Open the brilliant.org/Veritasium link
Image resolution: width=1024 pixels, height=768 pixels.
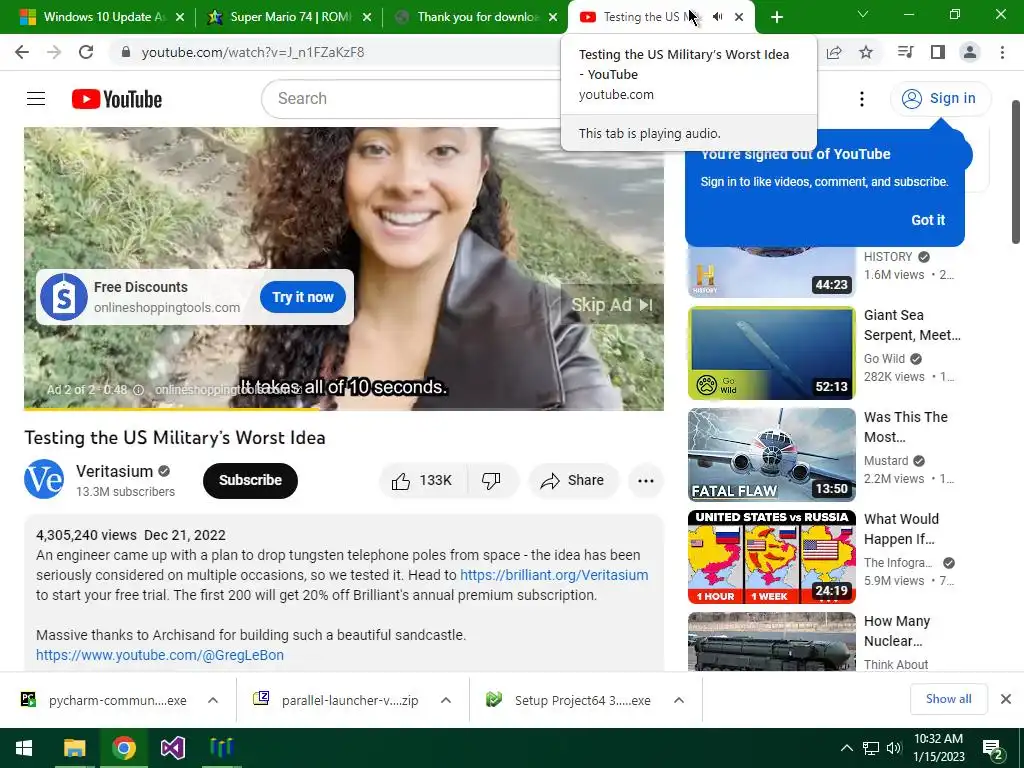pos(554,575)
